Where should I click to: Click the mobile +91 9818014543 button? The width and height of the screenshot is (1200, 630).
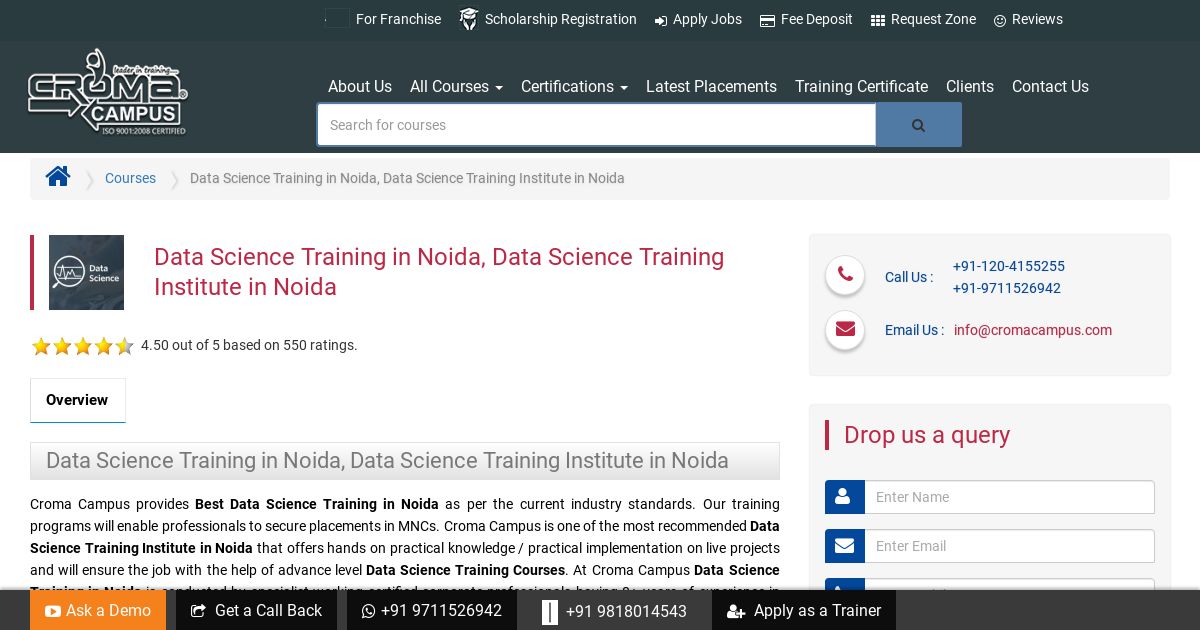pyautogui.click(x=614, y=610)
